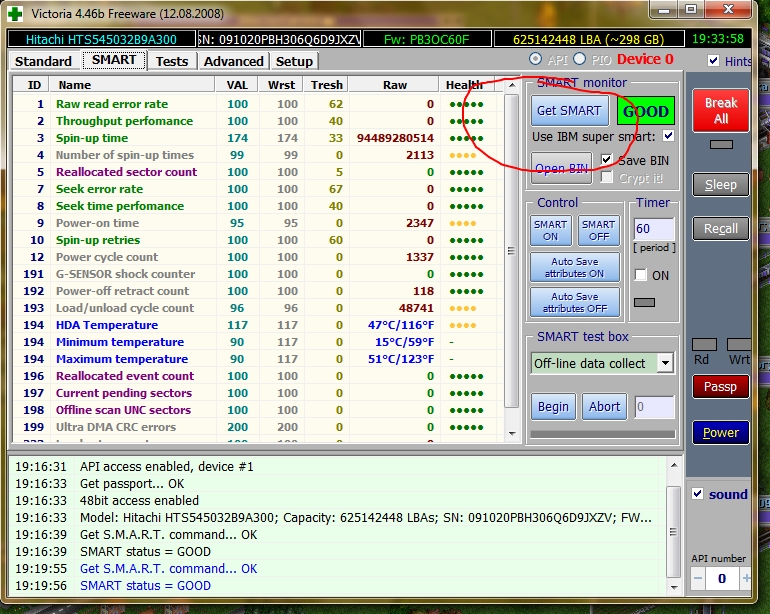Click the green cross Victoria app icon

pos(15,13)
